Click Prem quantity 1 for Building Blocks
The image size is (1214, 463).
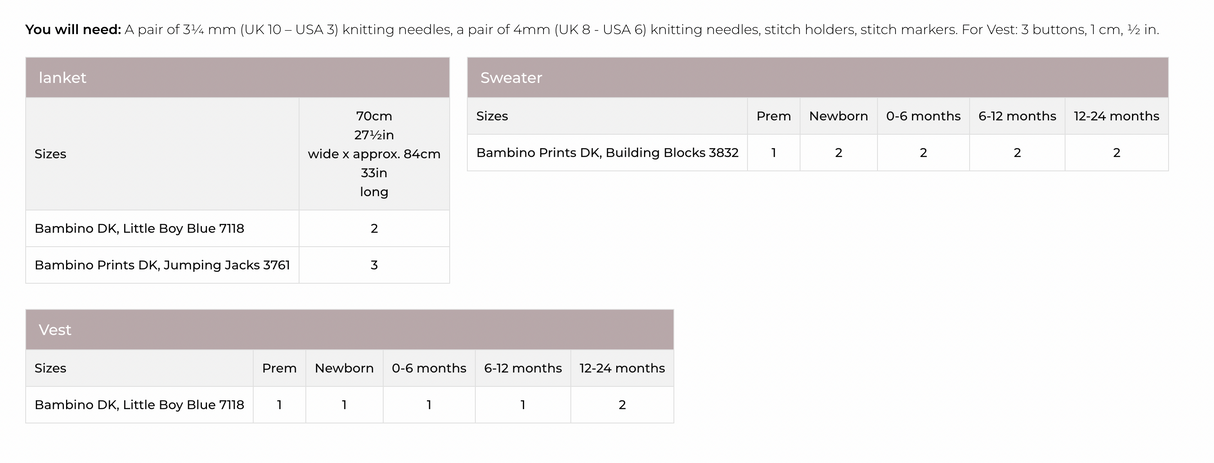773,153
